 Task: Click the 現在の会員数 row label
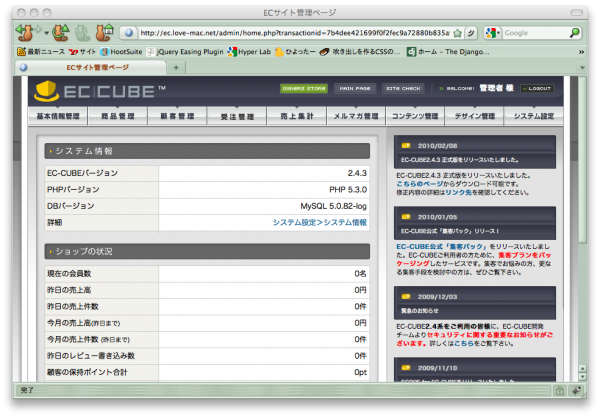pos(69,274)
